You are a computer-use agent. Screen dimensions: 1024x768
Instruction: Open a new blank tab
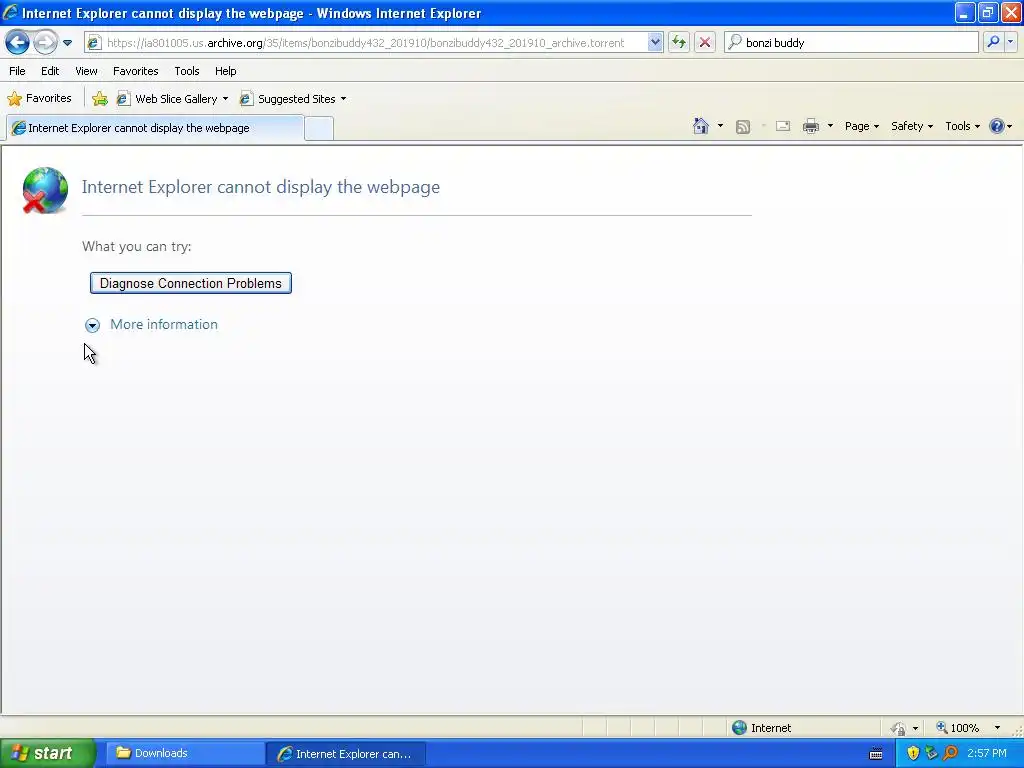click(x=319, y=129)
